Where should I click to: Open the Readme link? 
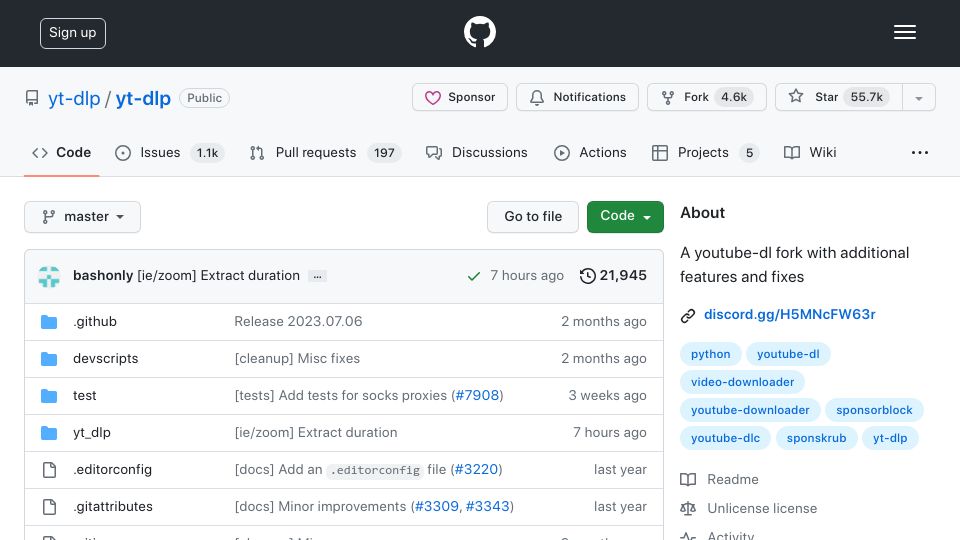[732, 479]
